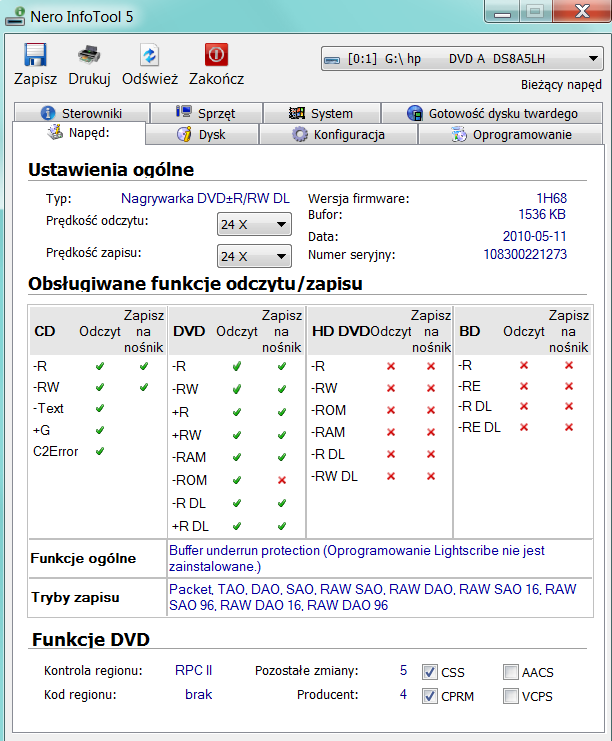Switch to the Sterowniki tab
The image size is (612, 741).
82,113
